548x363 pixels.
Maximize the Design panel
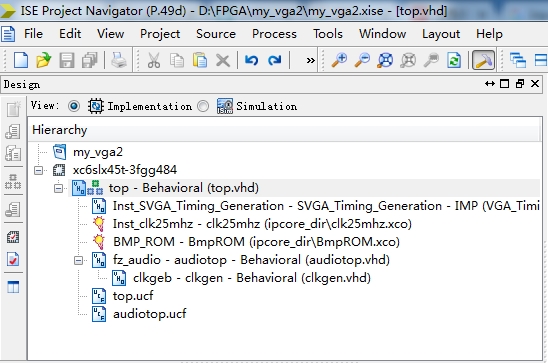[504, 84]
